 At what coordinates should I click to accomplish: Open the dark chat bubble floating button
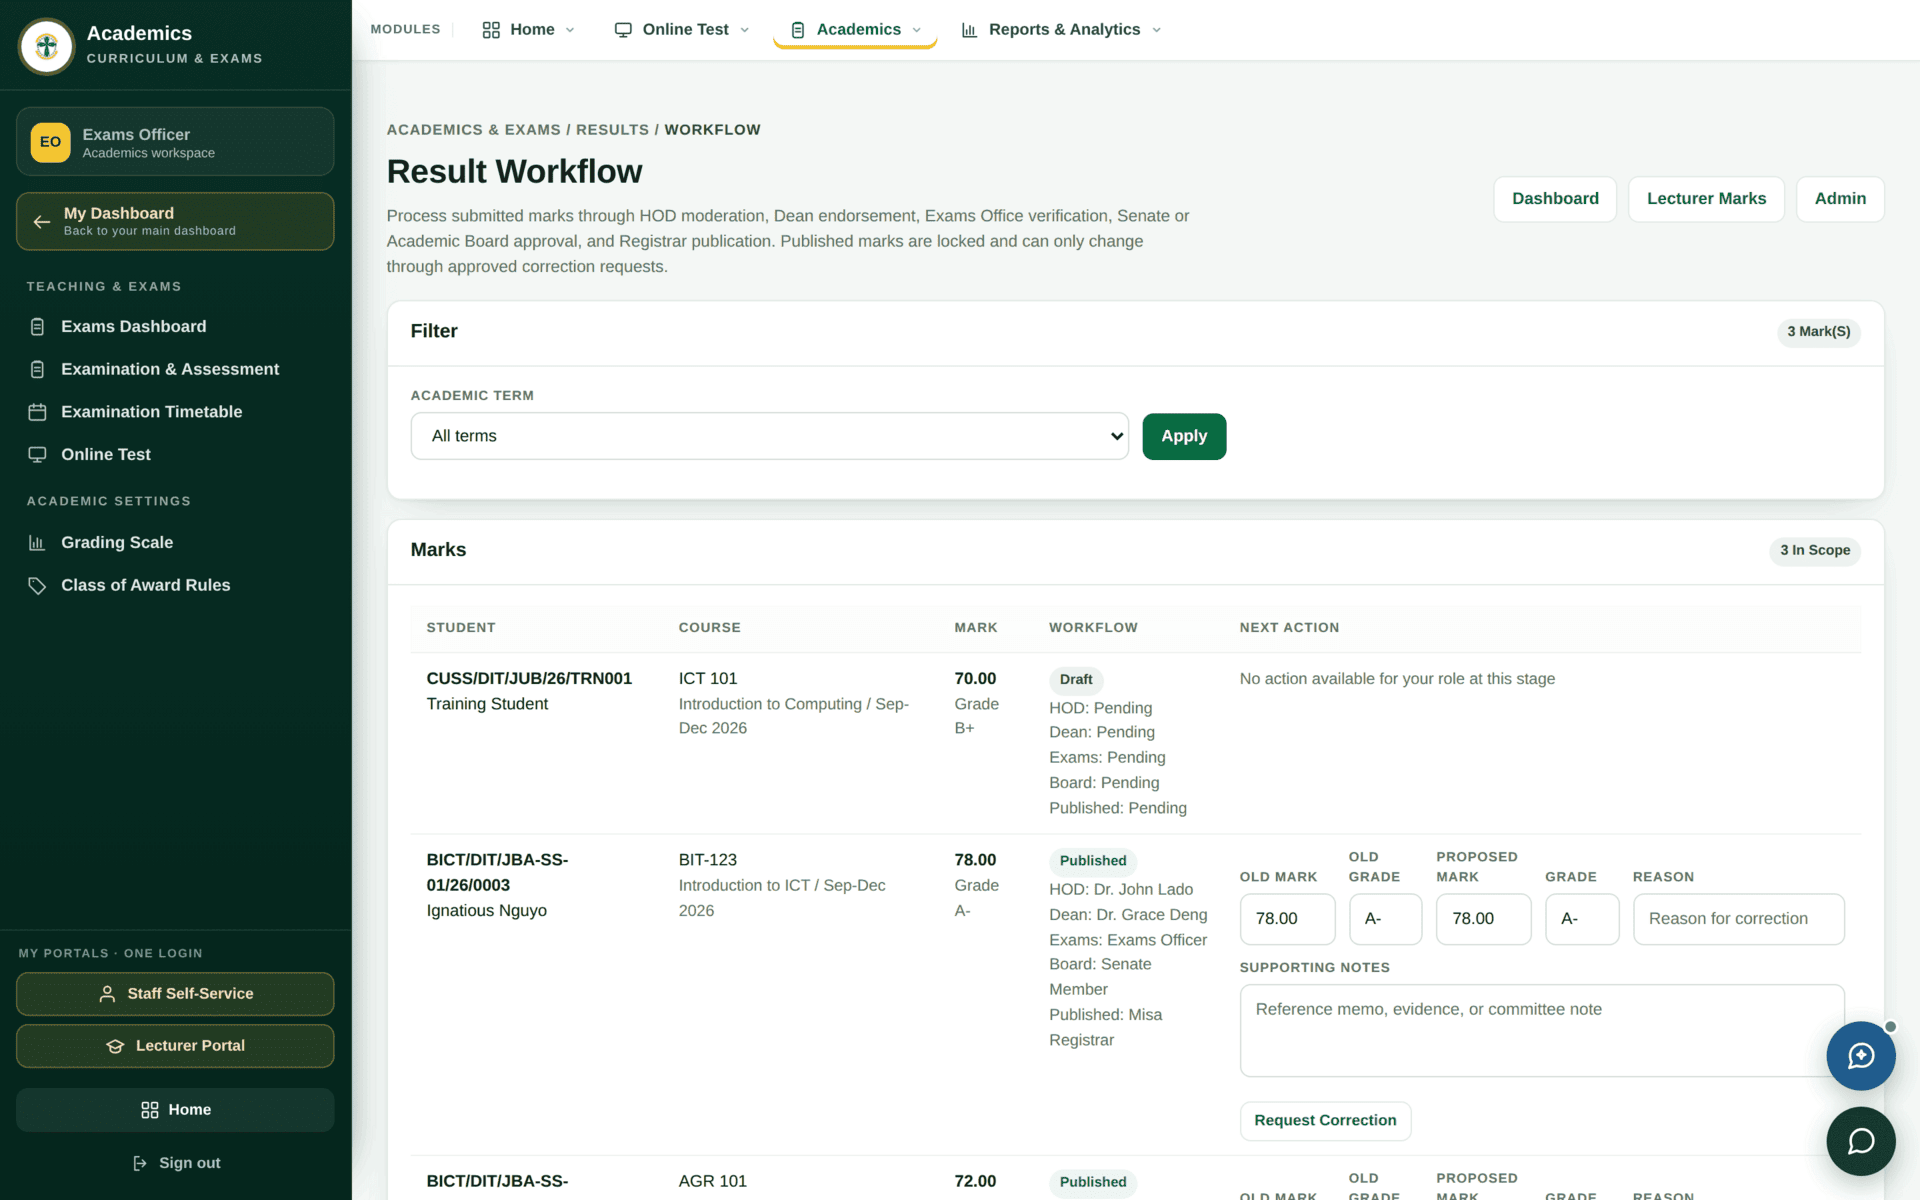pyautogui.click(x=1860, y=1141)
